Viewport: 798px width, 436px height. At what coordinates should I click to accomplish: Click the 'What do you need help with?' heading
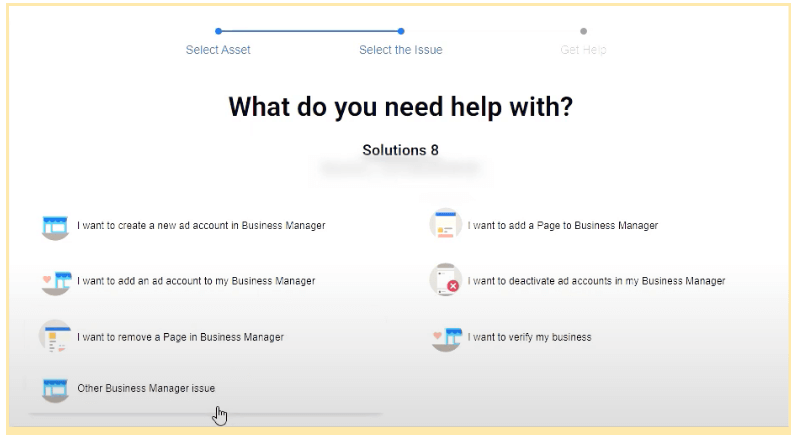(401, 107)
